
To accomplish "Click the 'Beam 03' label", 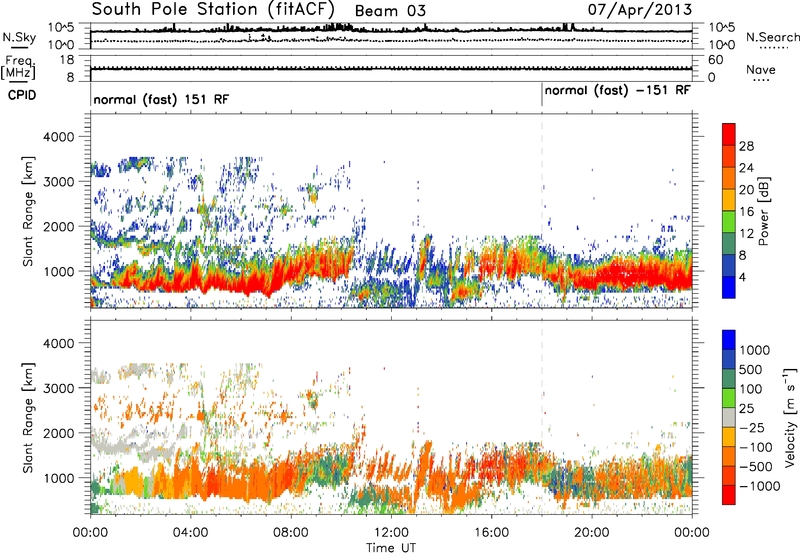I will pos(390,11).
